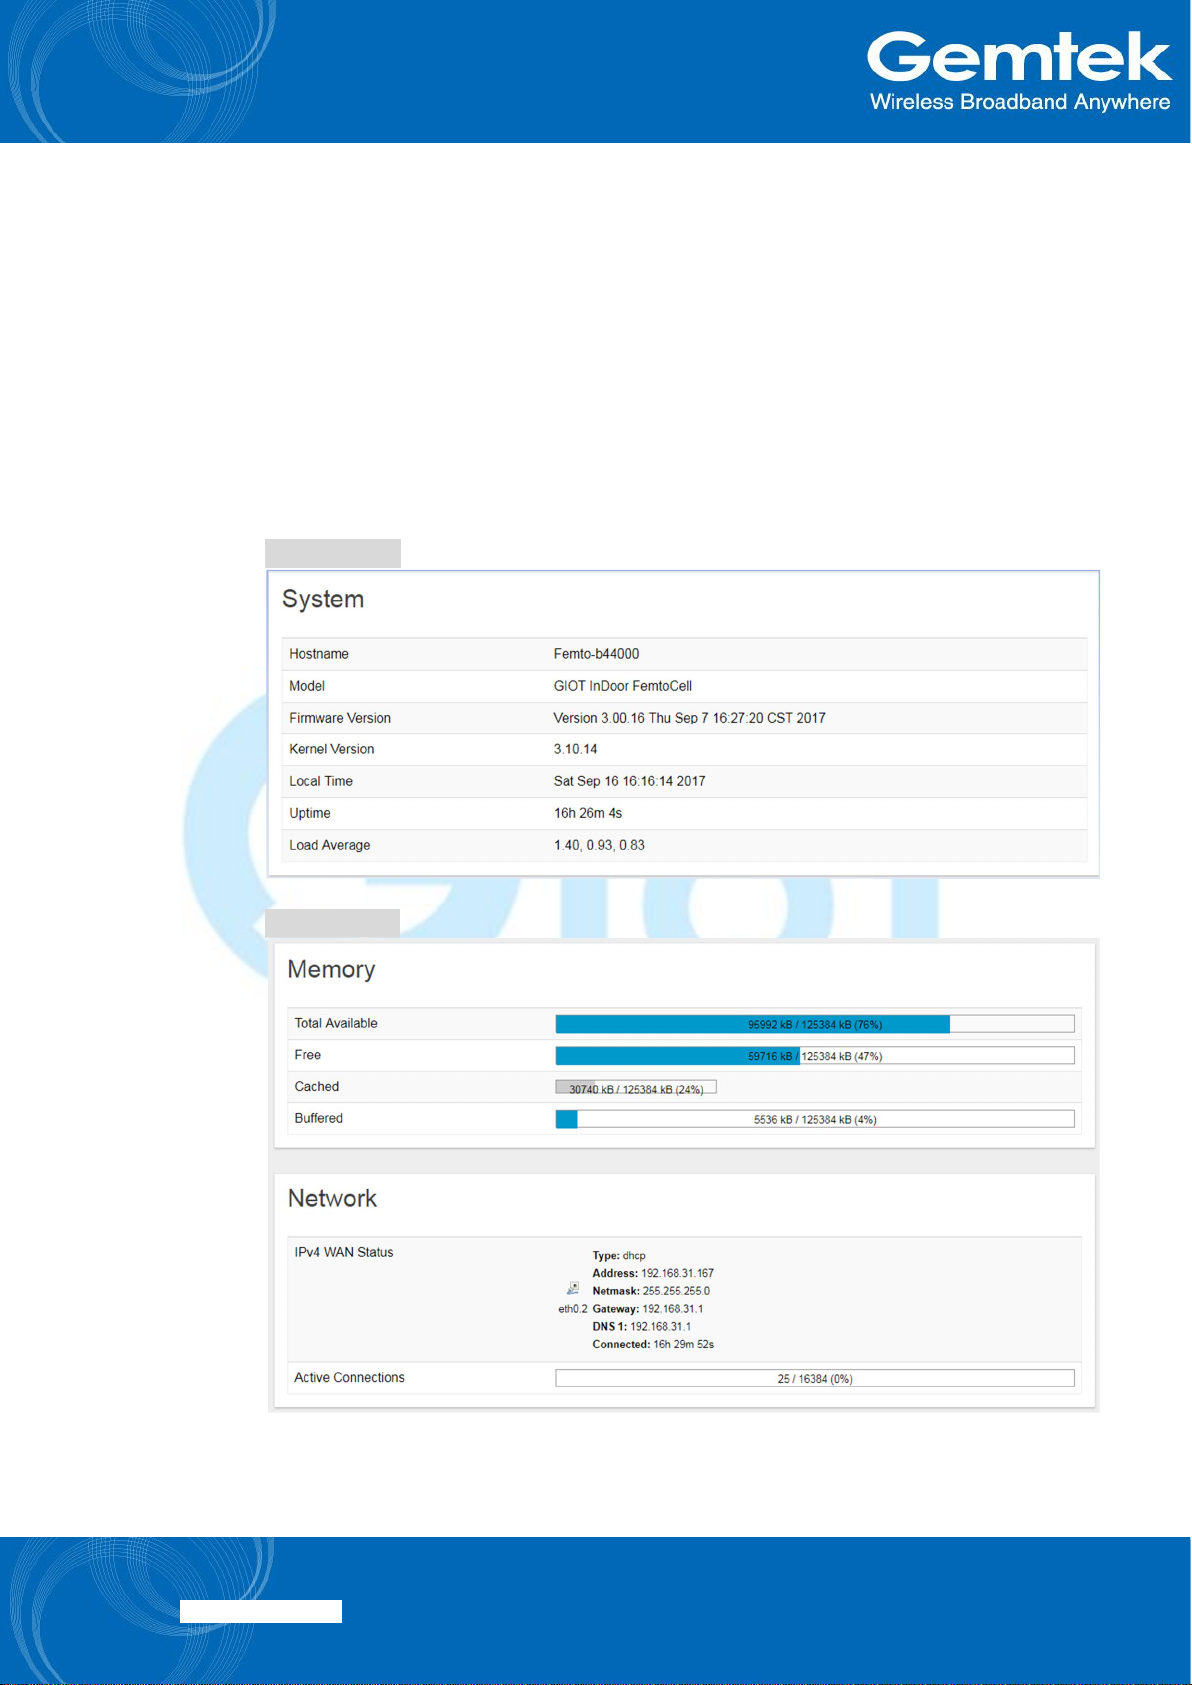Click the Free memory label
Image resolution: width=1192 pixels, height=1685 pixels.
[308, 1055]
